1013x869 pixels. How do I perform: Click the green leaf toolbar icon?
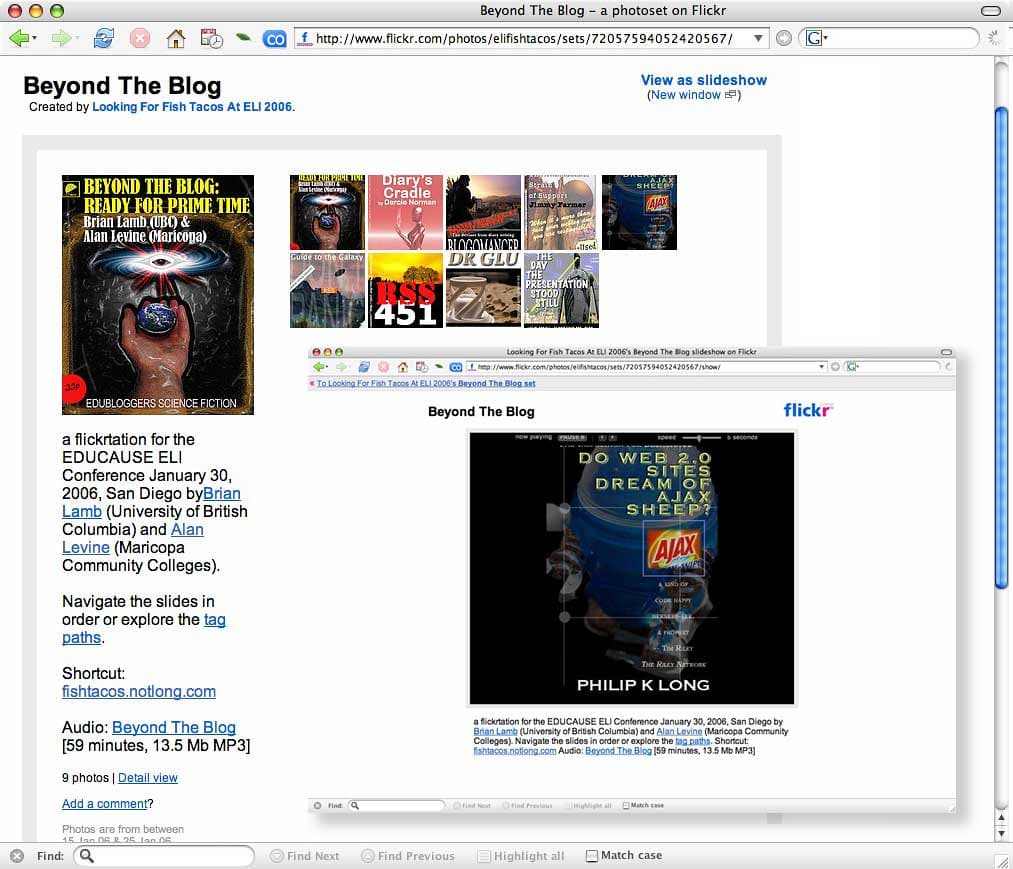(243, 37)
